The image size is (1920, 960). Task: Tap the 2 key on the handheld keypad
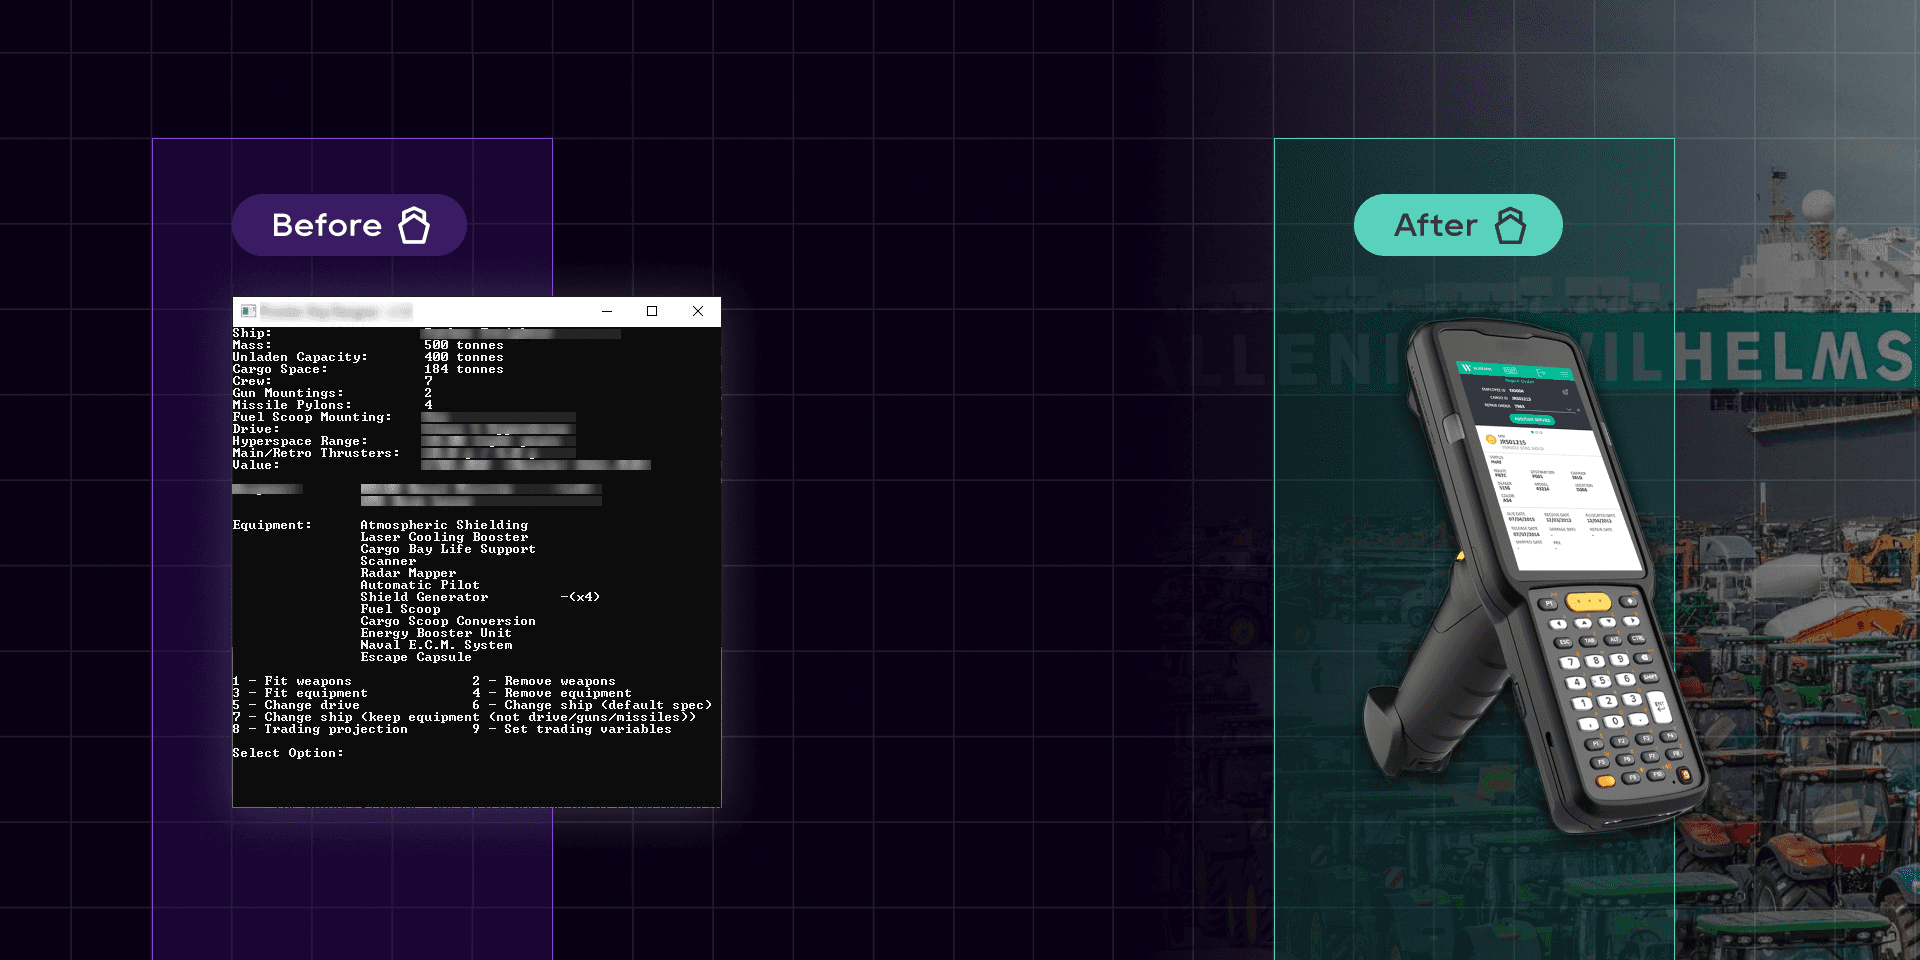pyautogui.click(x=1607, y=701)
